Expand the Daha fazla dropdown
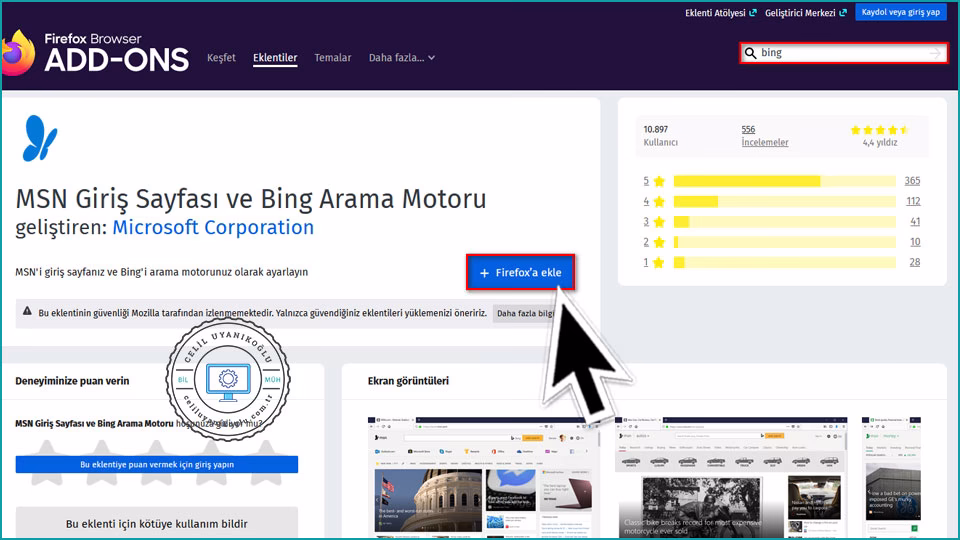This screenshot has height=540, width=960. tap(402, 58)
